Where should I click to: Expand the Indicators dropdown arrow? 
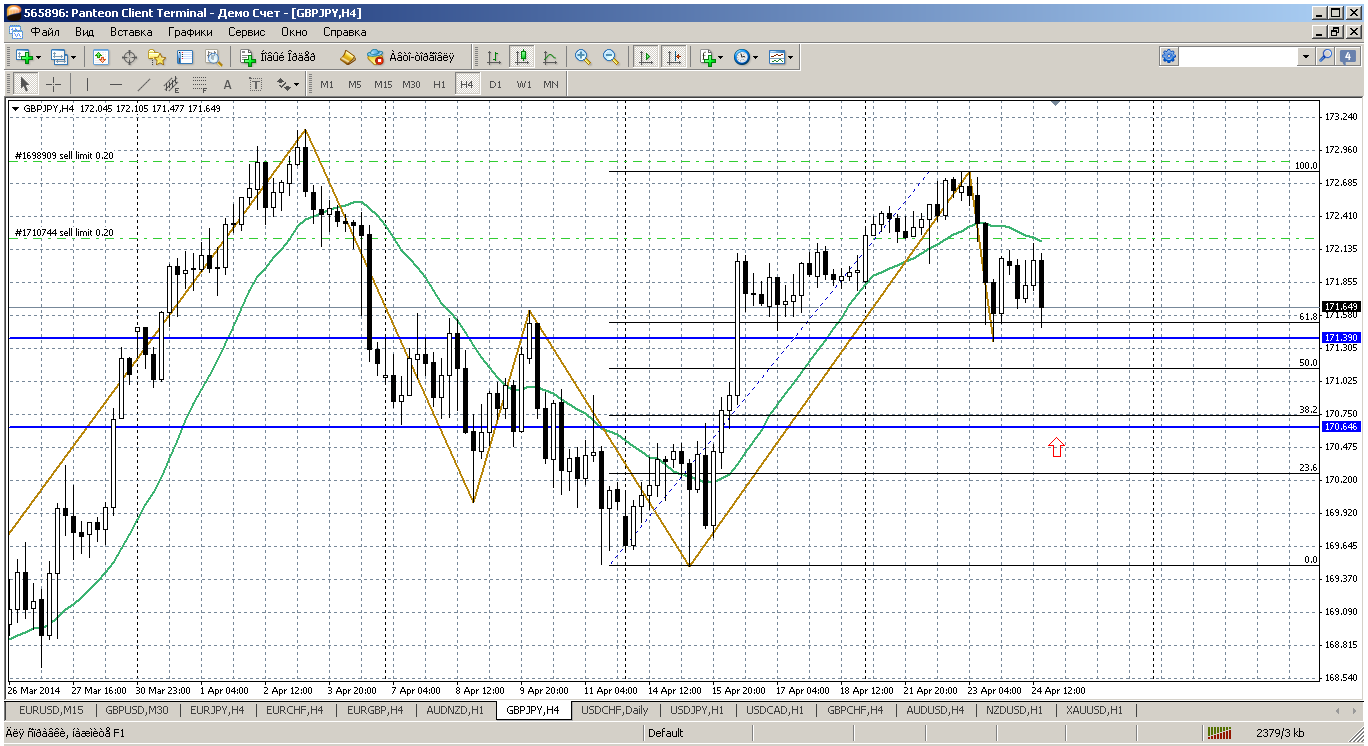[721, 57]
